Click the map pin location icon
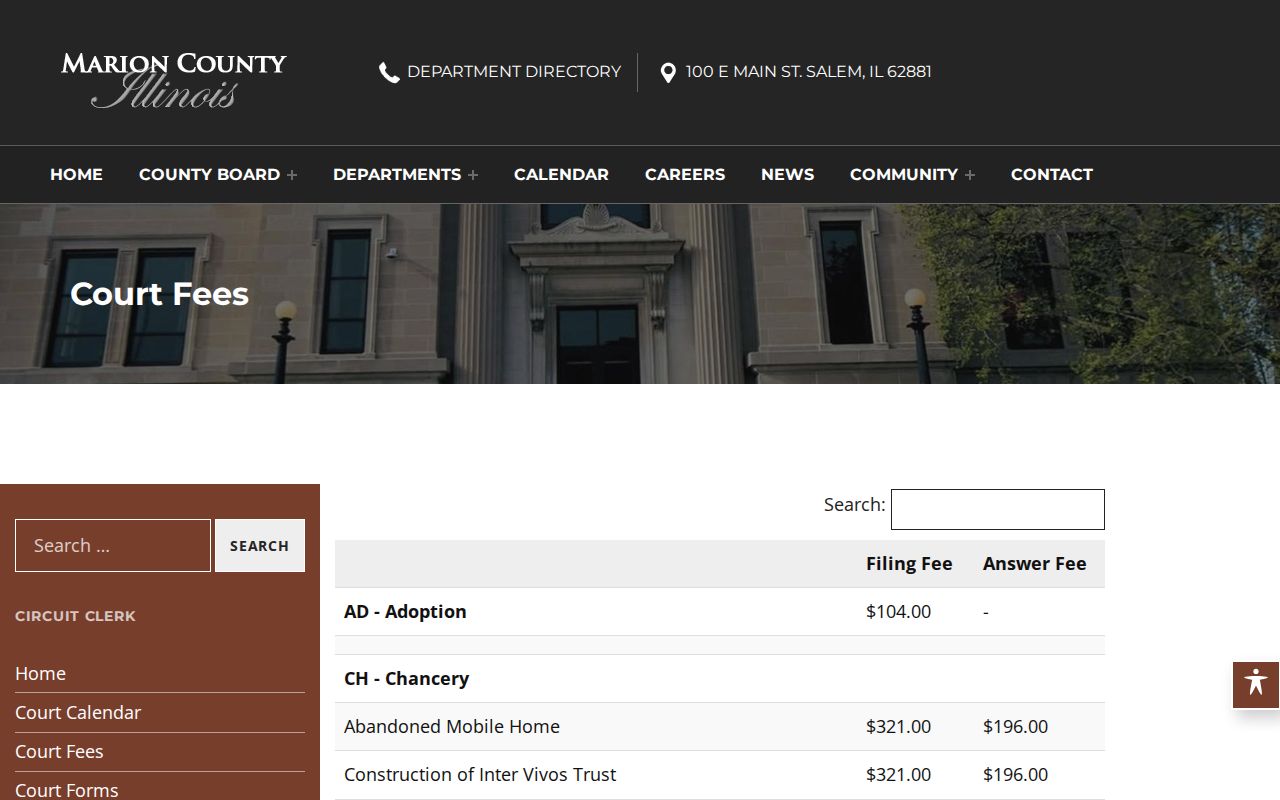1280x800 pixels. [x=668, y=72]
